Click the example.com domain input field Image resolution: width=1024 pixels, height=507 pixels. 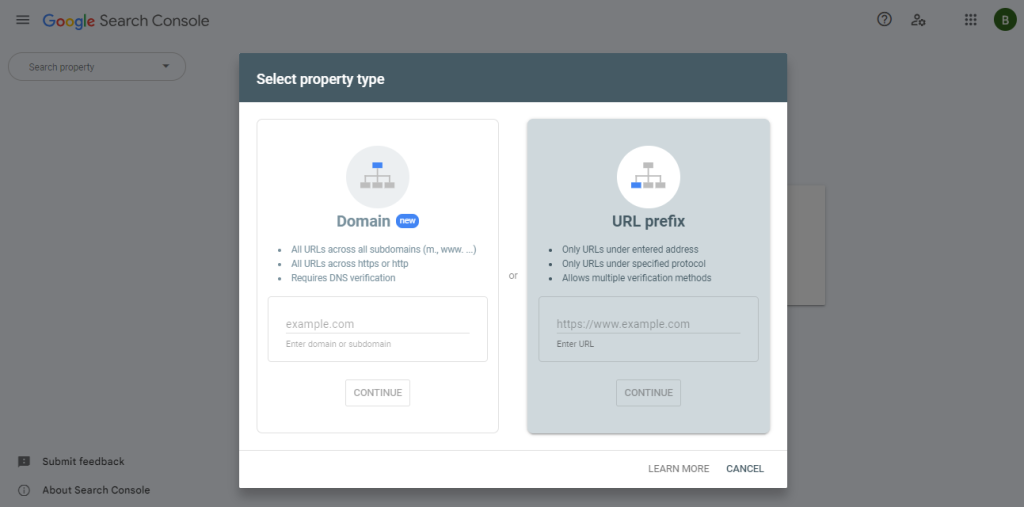point(377,324)
